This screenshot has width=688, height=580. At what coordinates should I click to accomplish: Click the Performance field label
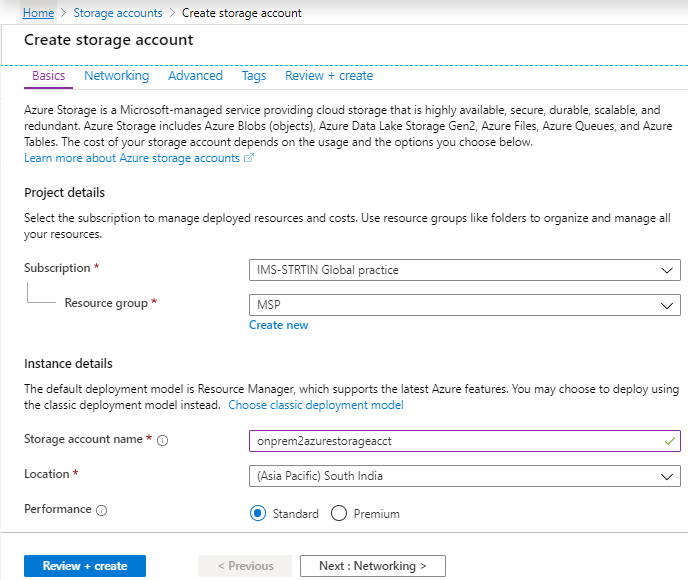57,509
